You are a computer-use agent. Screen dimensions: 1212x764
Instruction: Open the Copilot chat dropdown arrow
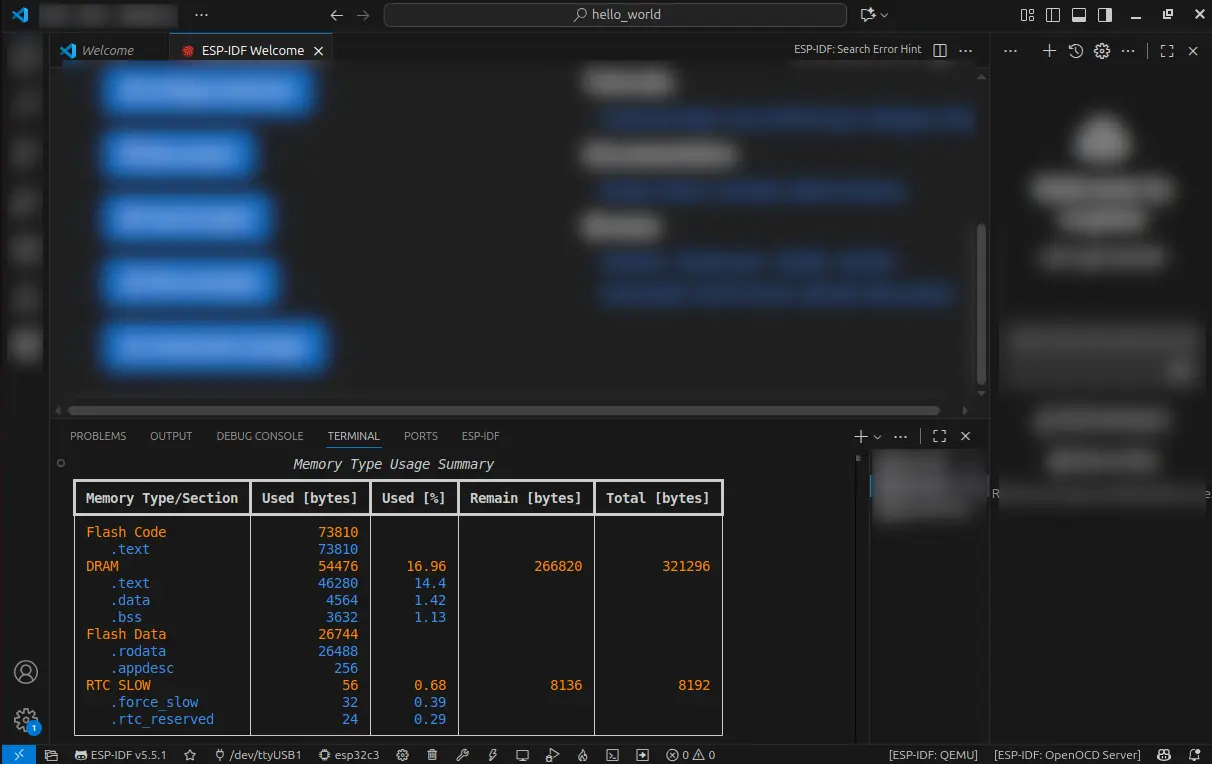[884, 15]
